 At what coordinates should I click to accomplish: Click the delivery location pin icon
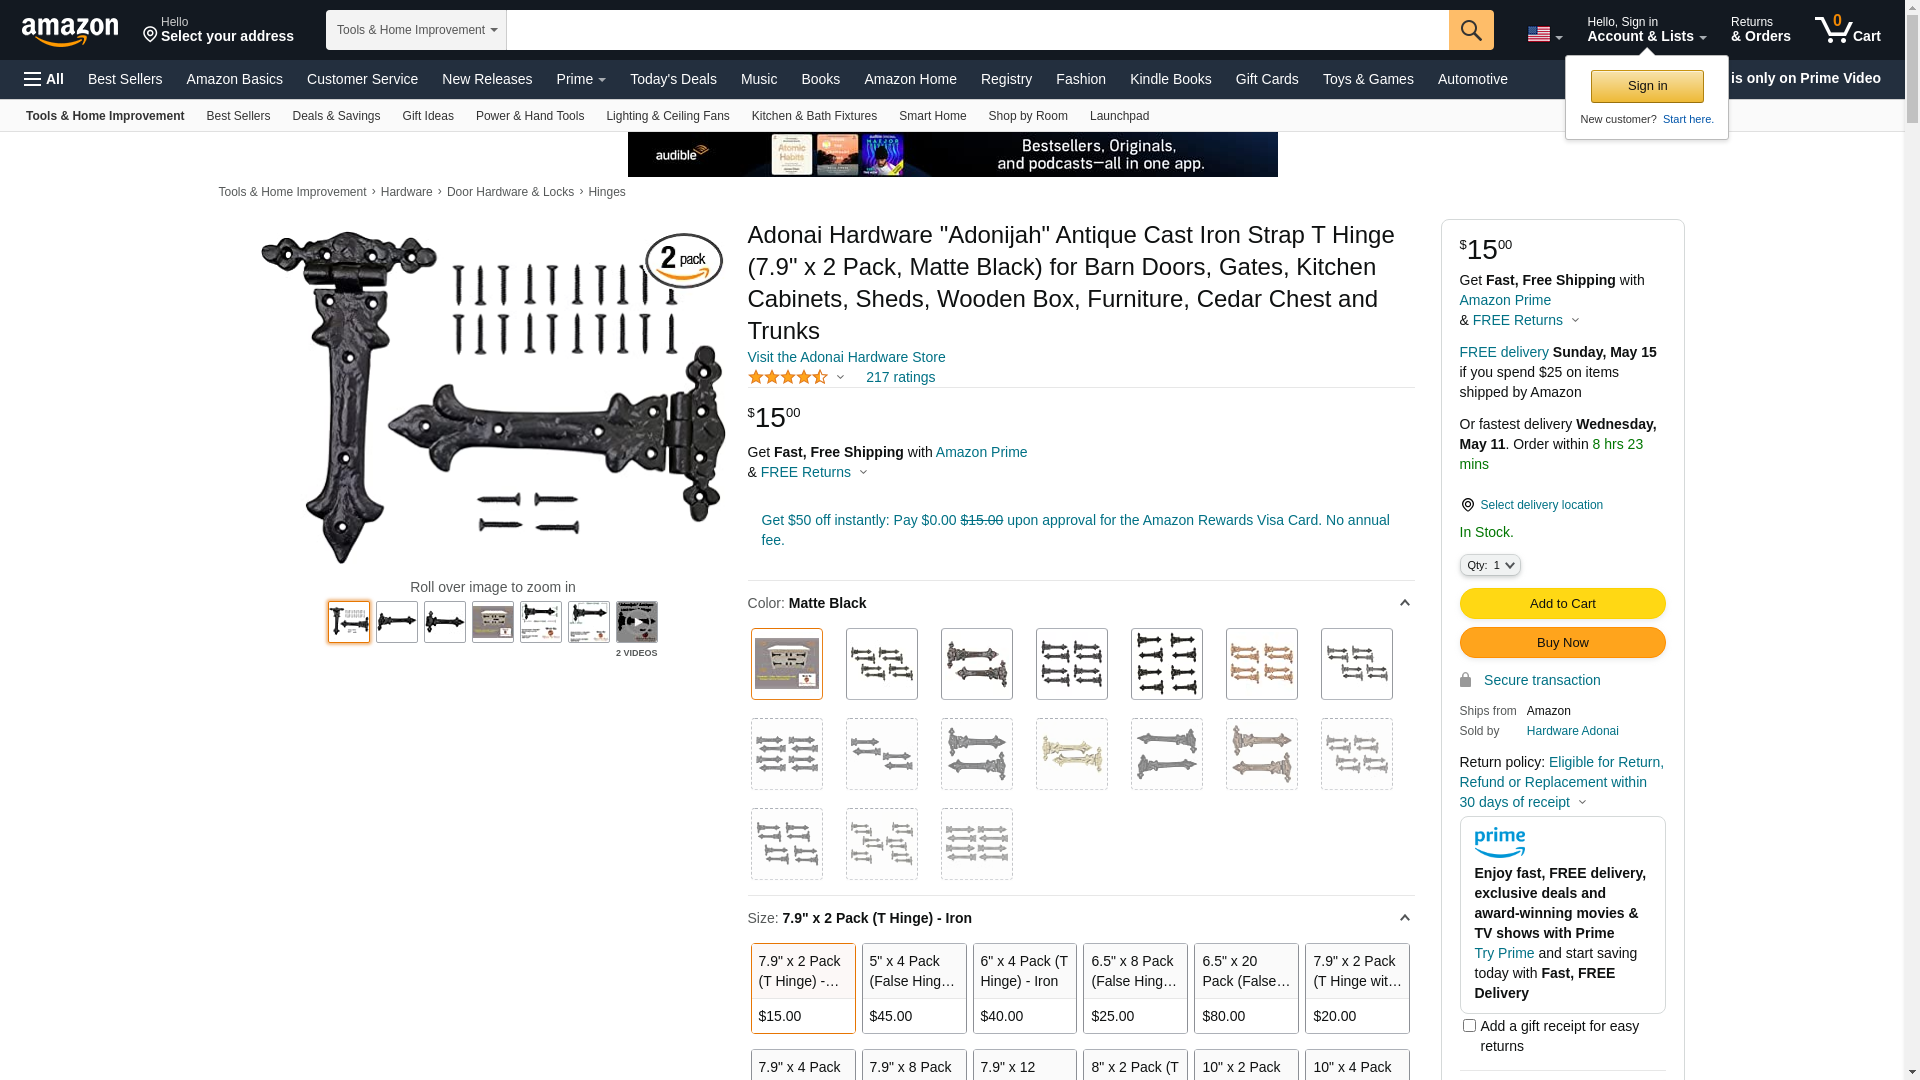pyautogui.click(x=1467, y=505)
